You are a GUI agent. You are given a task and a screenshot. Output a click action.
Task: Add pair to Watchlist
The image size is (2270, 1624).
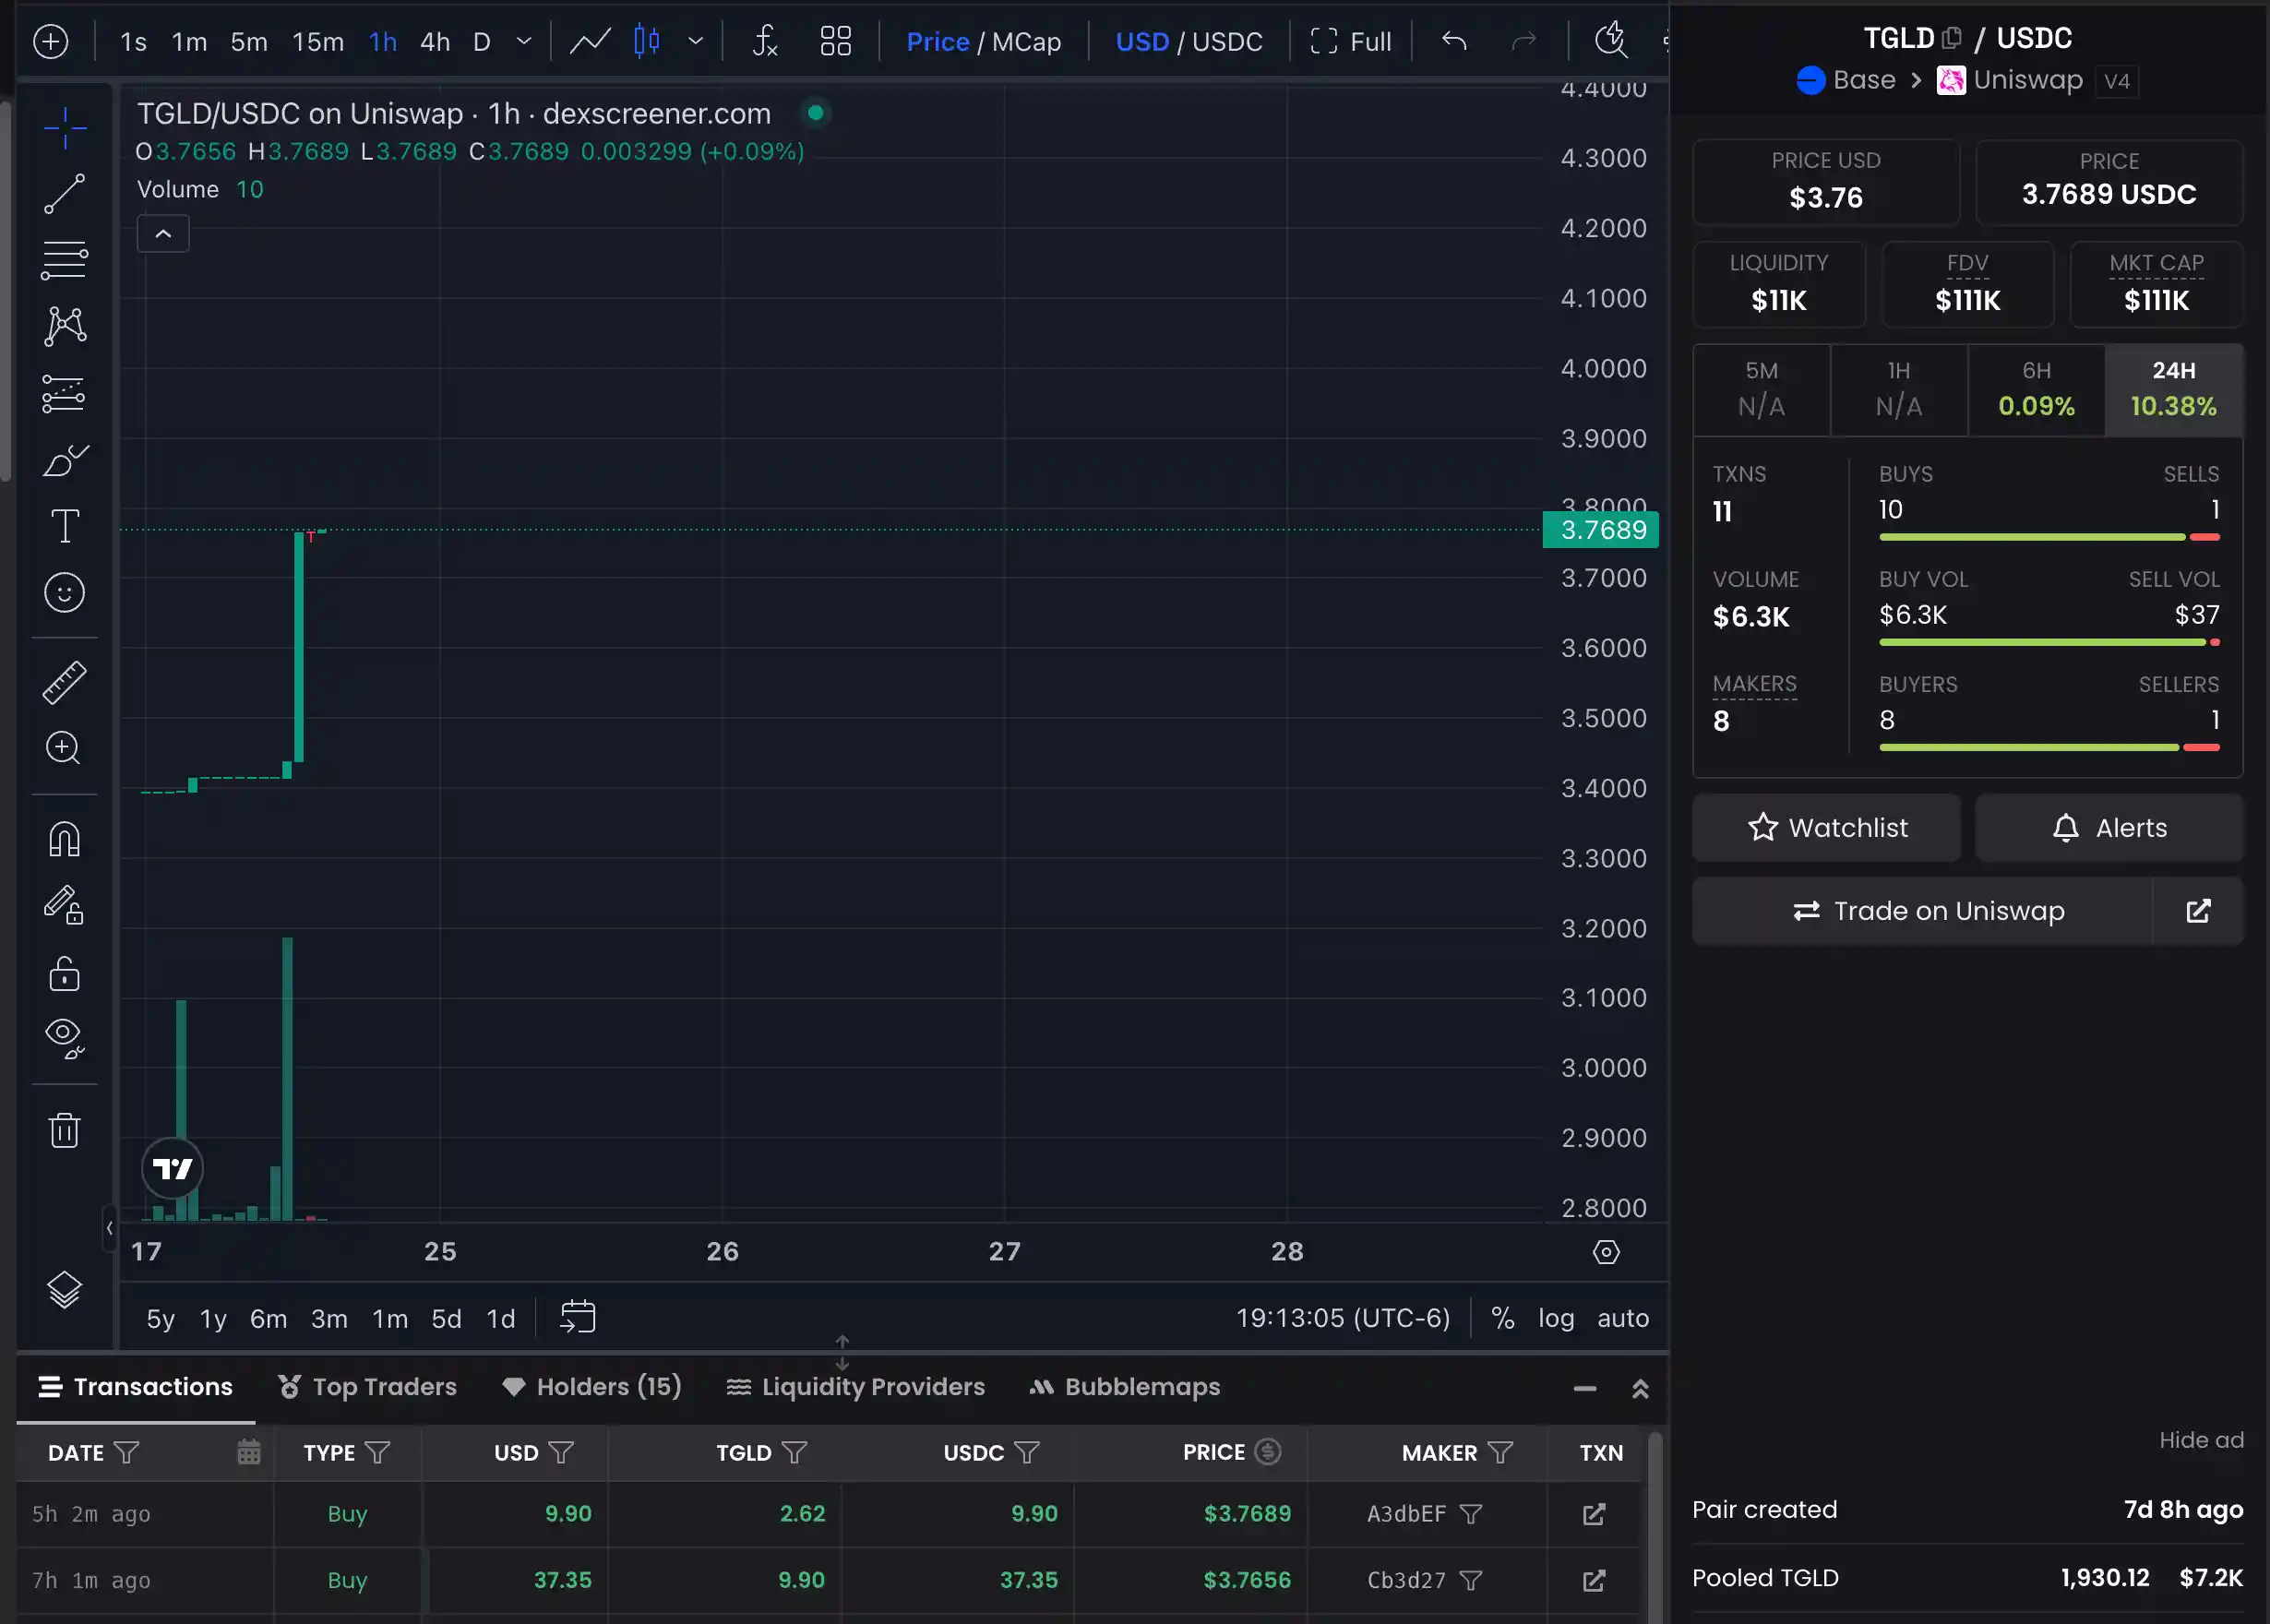click(1826, 828)
